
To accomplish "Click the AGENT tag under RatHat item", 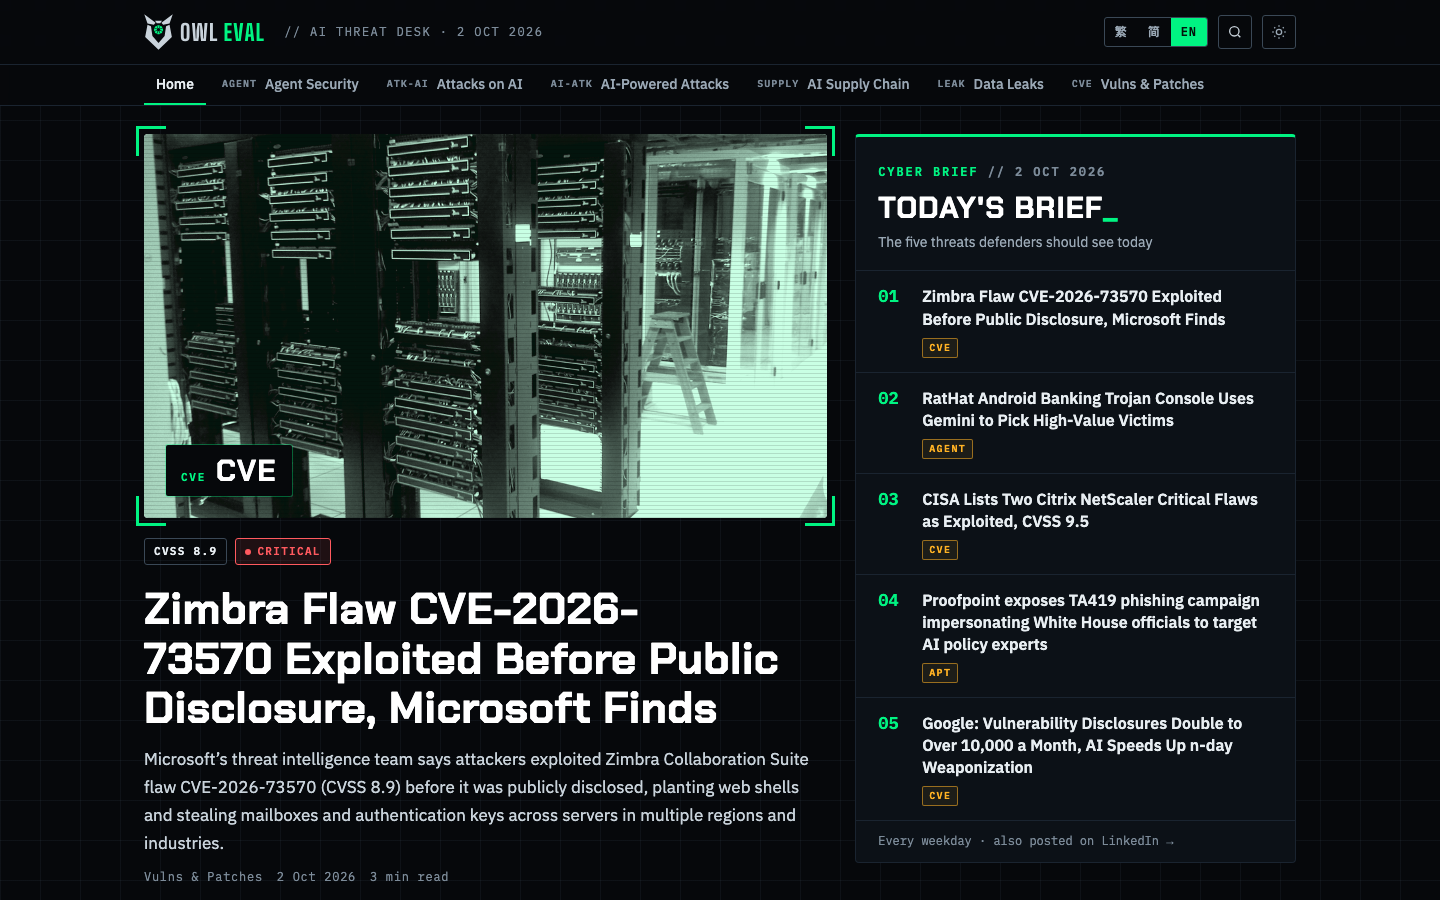I will coord(947,449).
